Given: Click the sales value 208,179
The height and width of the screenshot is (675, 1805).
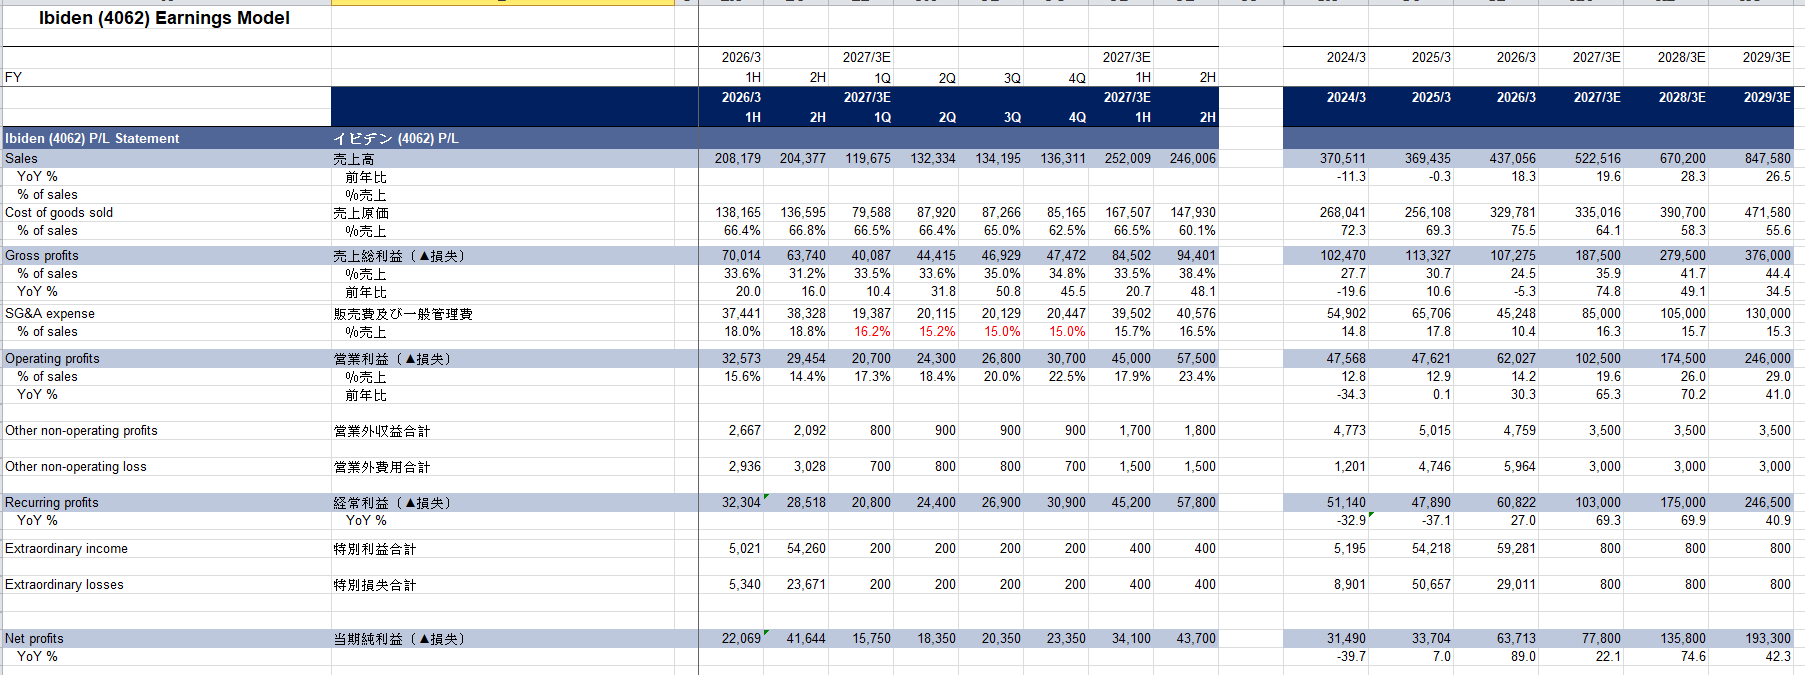Looking at the screenshot, I should (737, 158).
